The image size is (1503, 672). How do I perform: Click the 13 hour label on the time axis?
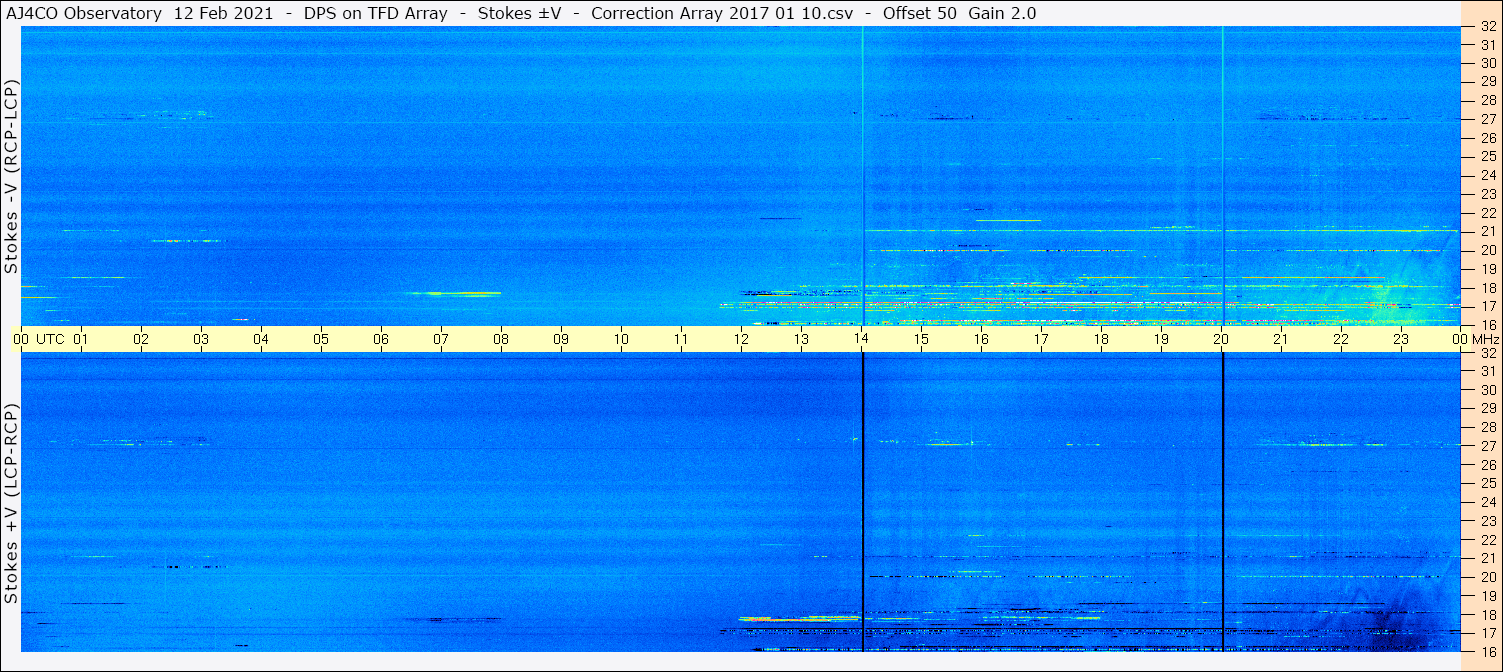(801, 339)
